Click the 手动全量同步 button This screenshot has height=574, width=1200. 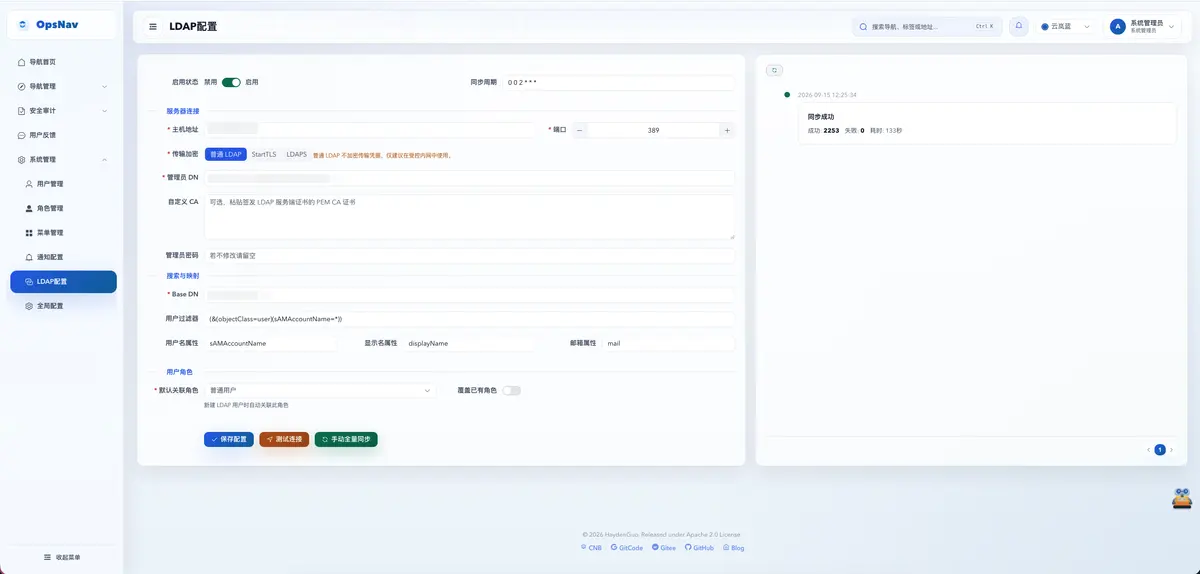click(x=346, y=439)
